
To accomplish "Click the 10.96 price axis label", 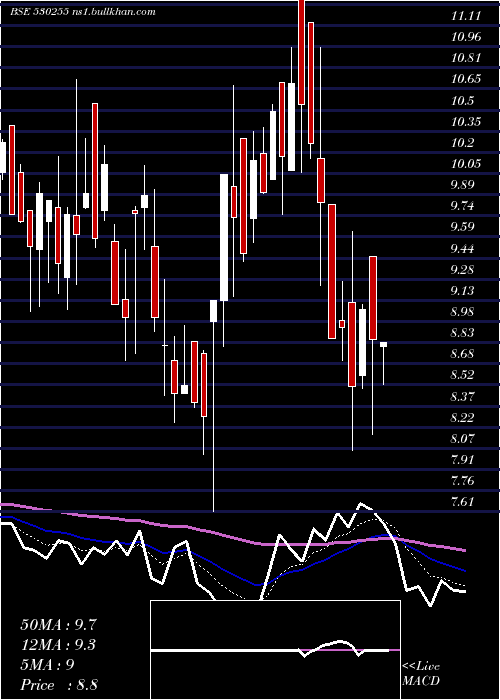I will pyautogui.click(x=466, y=37).
